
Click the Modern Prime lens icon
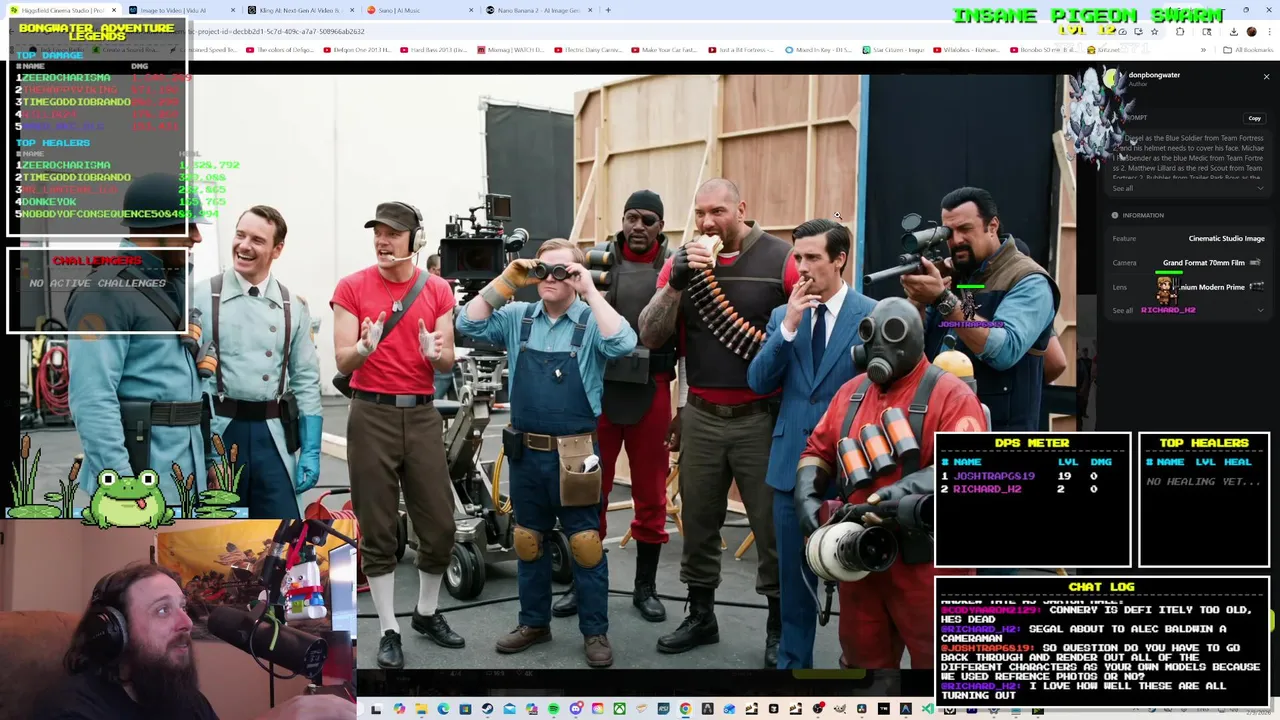coord(1256,287)
